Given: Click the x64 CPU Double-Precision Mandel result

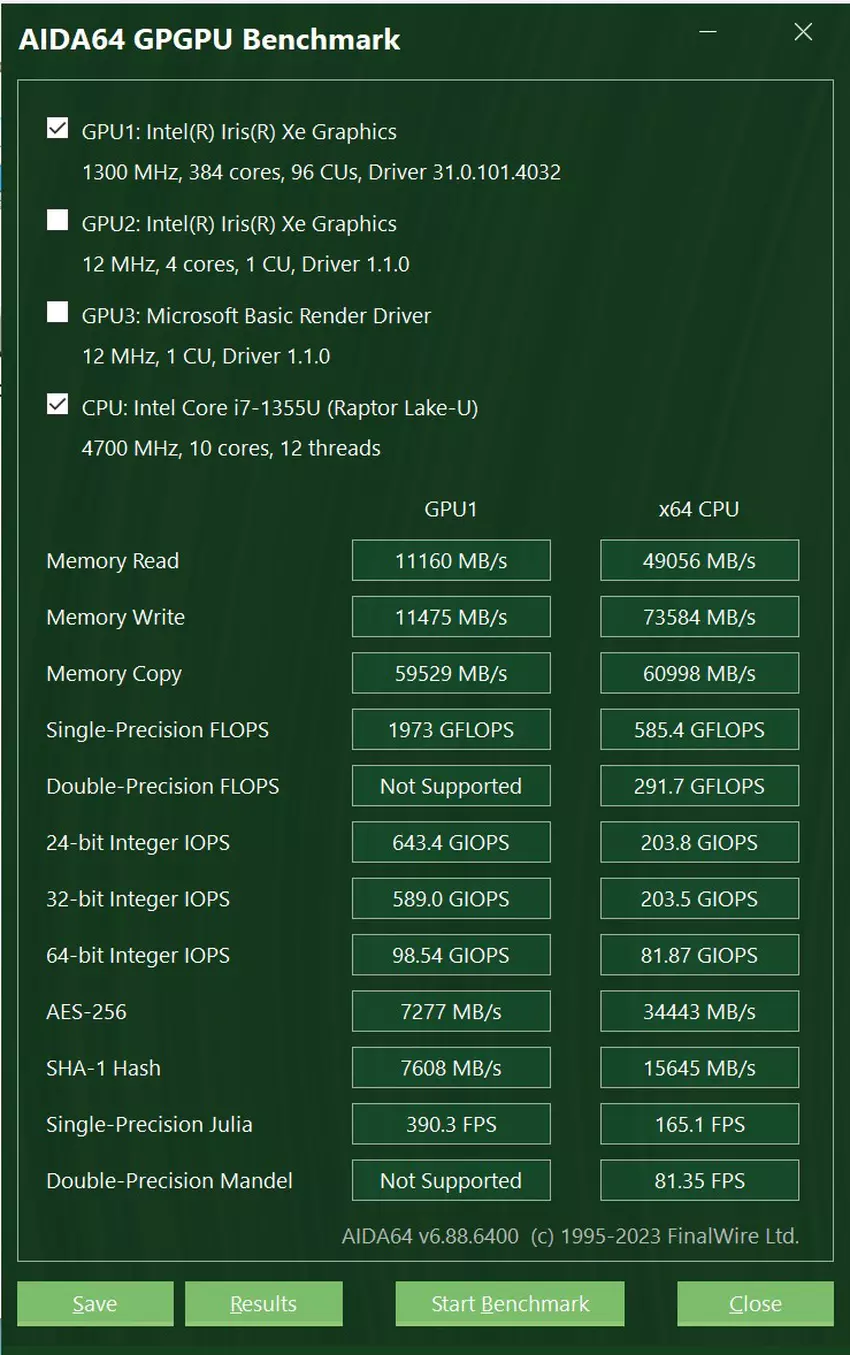Looking at the screenshot, I should 699,1181.
